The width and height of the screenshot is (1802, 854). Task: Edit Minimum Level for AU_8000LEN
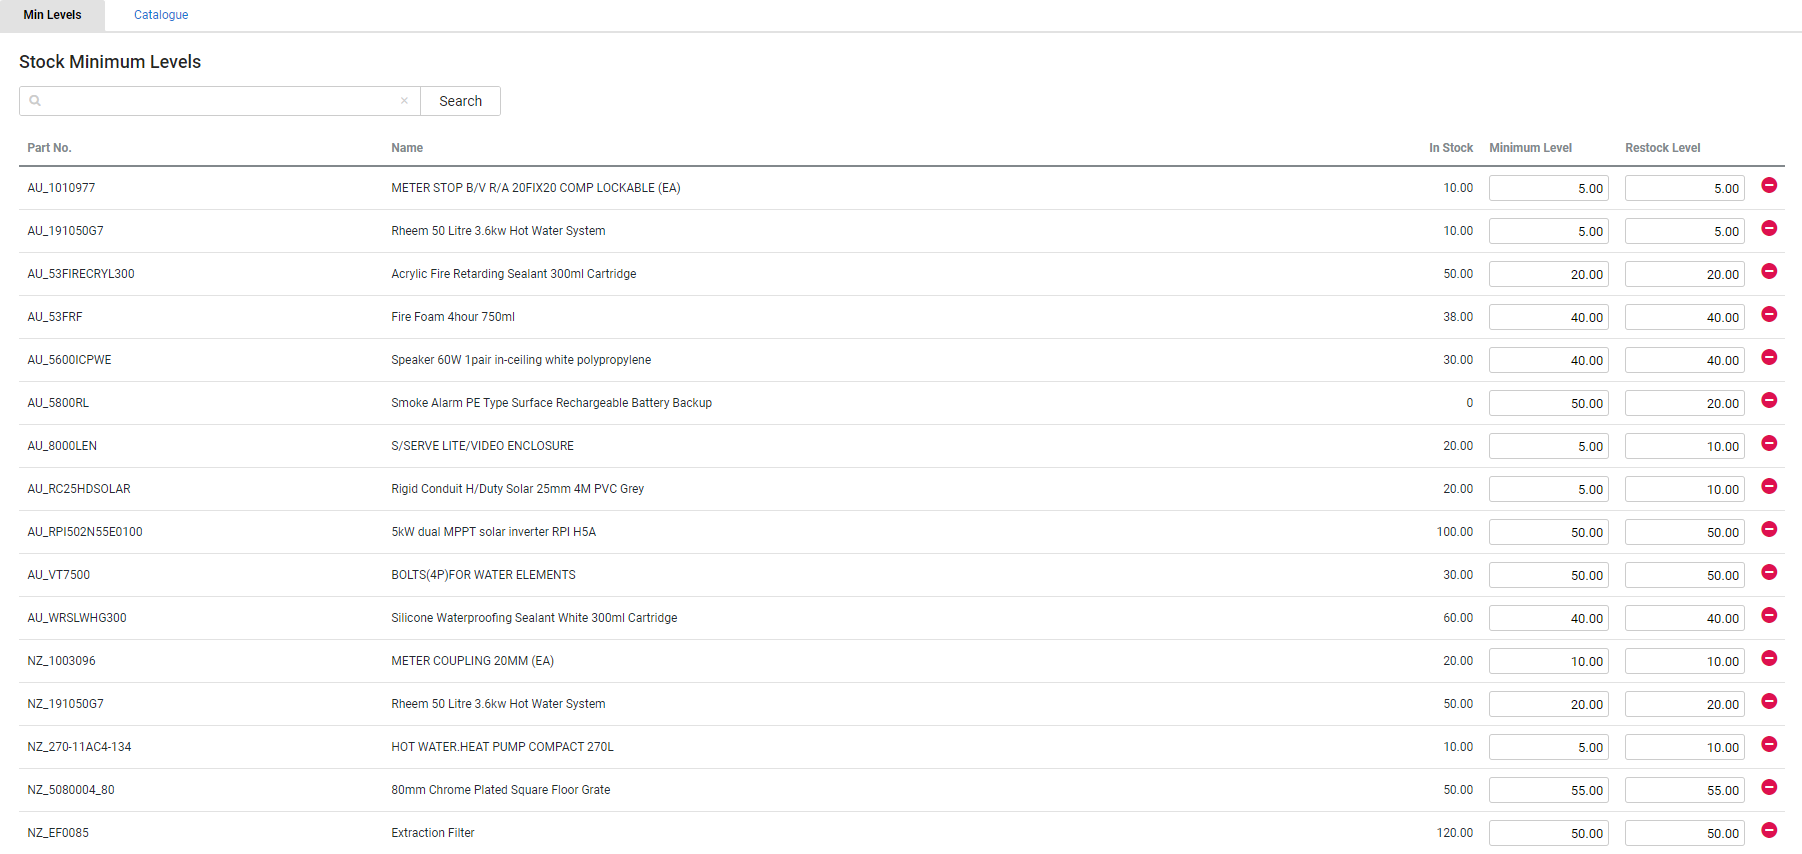(1548, 446)
